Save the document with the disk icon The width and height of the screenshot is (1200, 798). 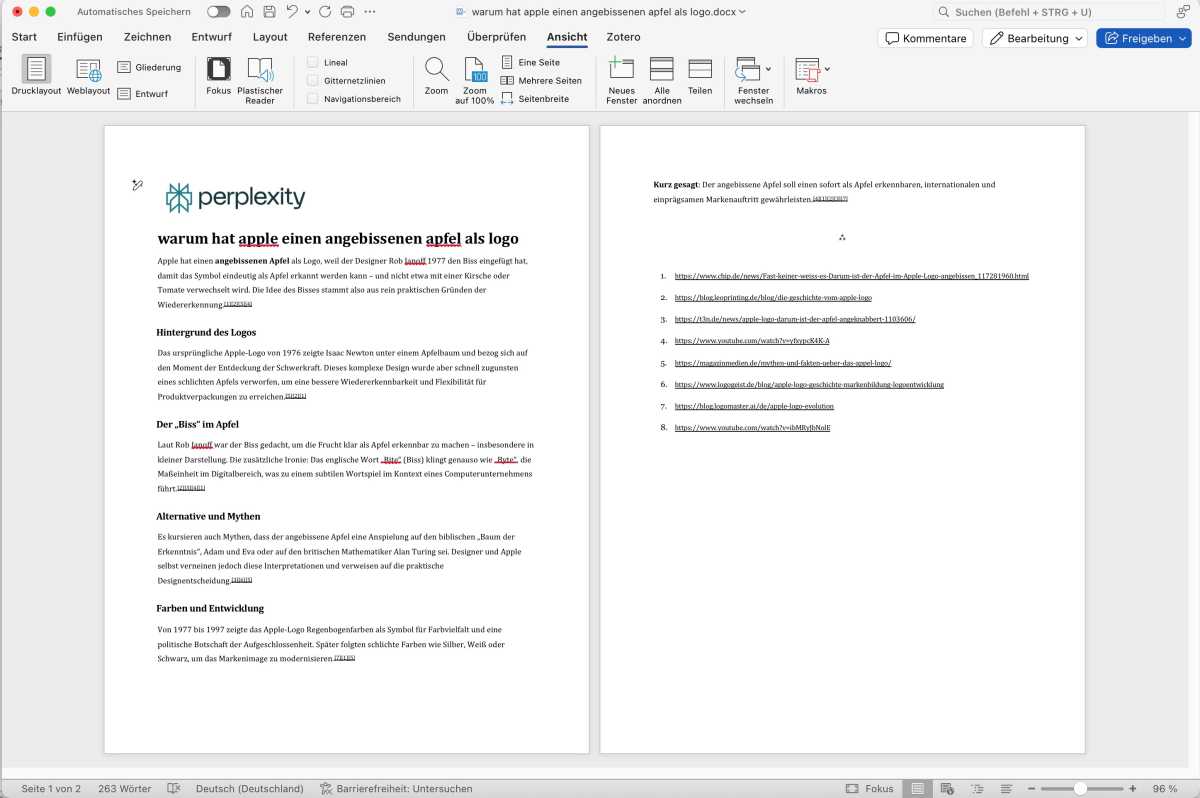point(269,12)
